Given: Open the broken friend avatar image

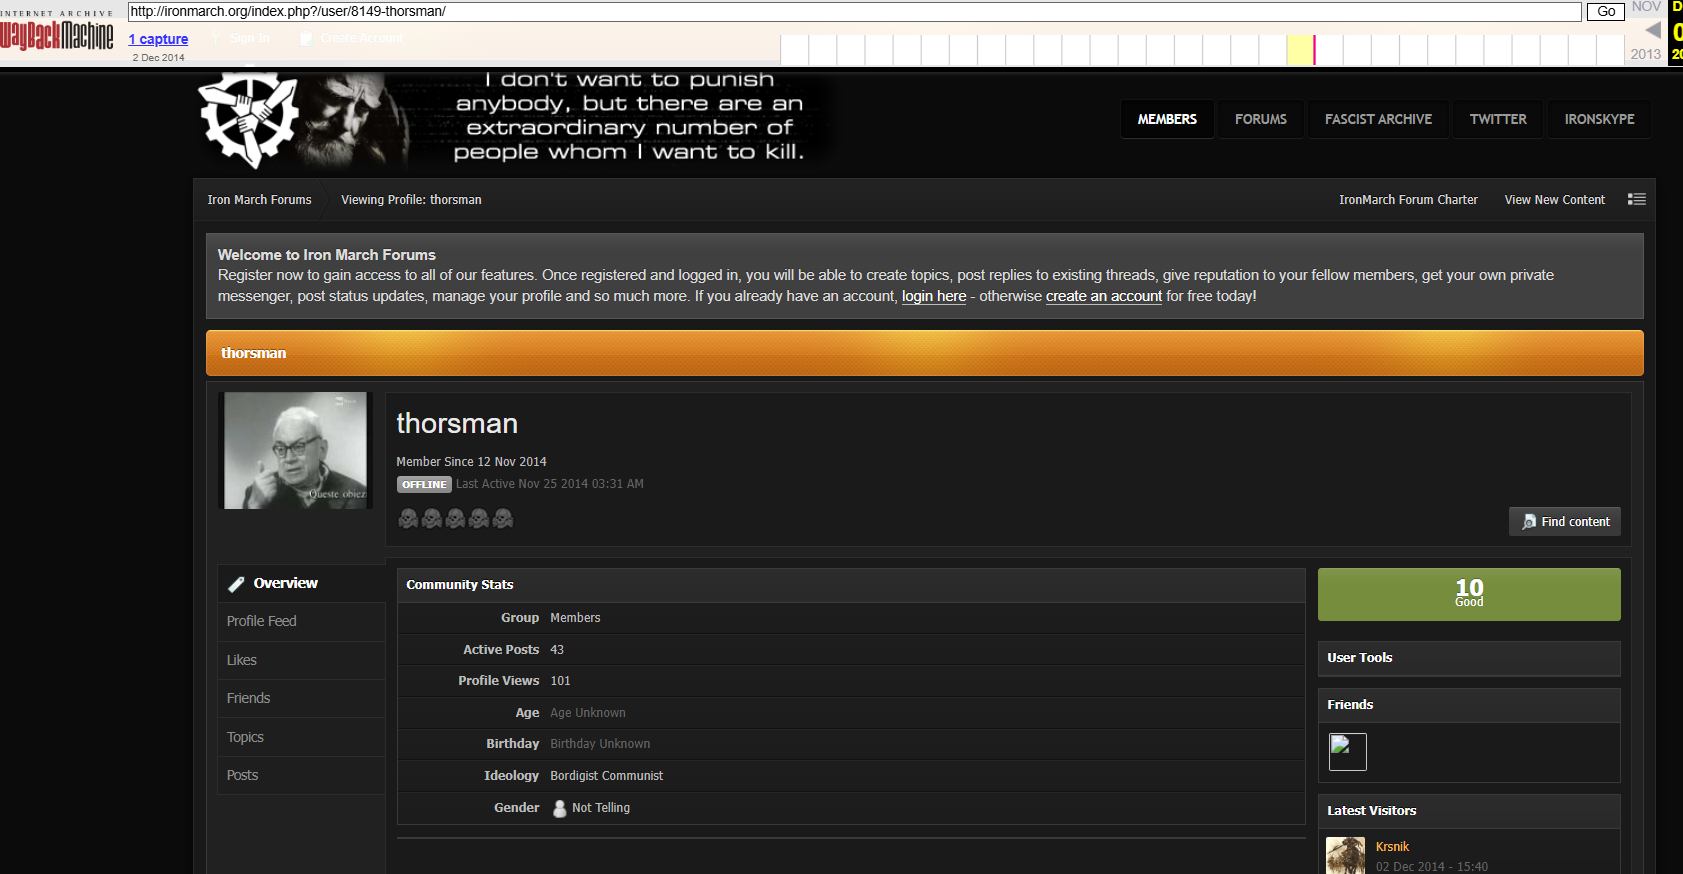Looking at the screenshot, I should [1347, 752].
